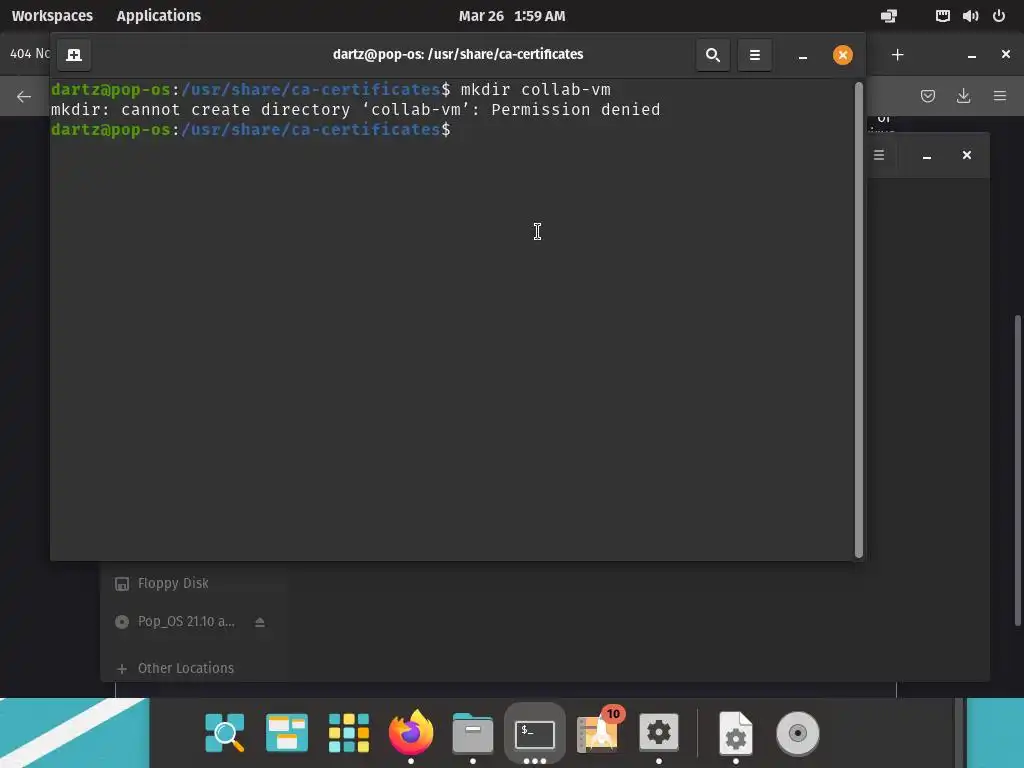Select the 404 Not Found browser tab
Screen dimensions: 1024x768
click(x=29, y=54)
